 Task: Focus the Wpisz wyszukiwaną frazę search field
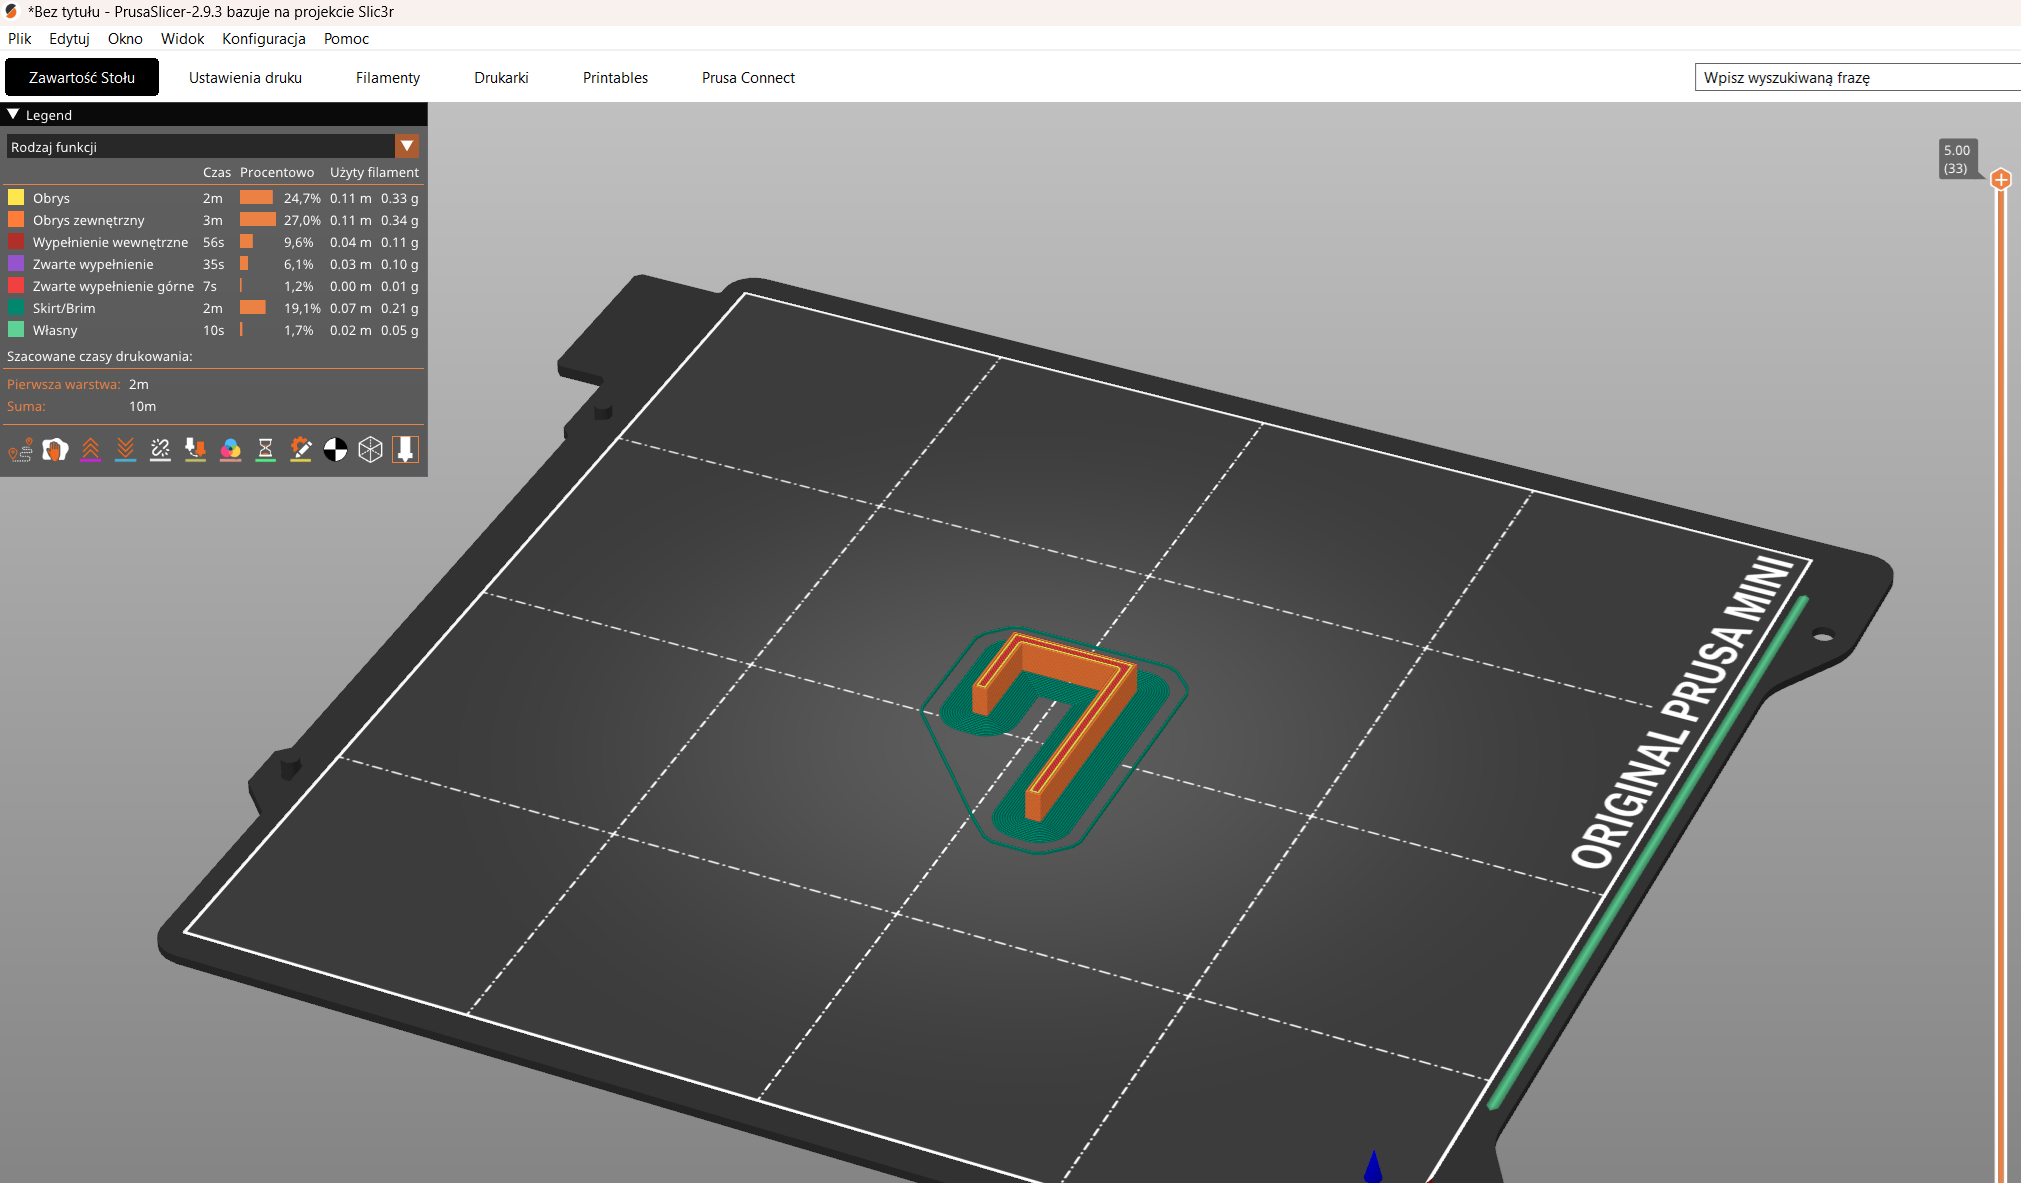tap(1858, 77)
